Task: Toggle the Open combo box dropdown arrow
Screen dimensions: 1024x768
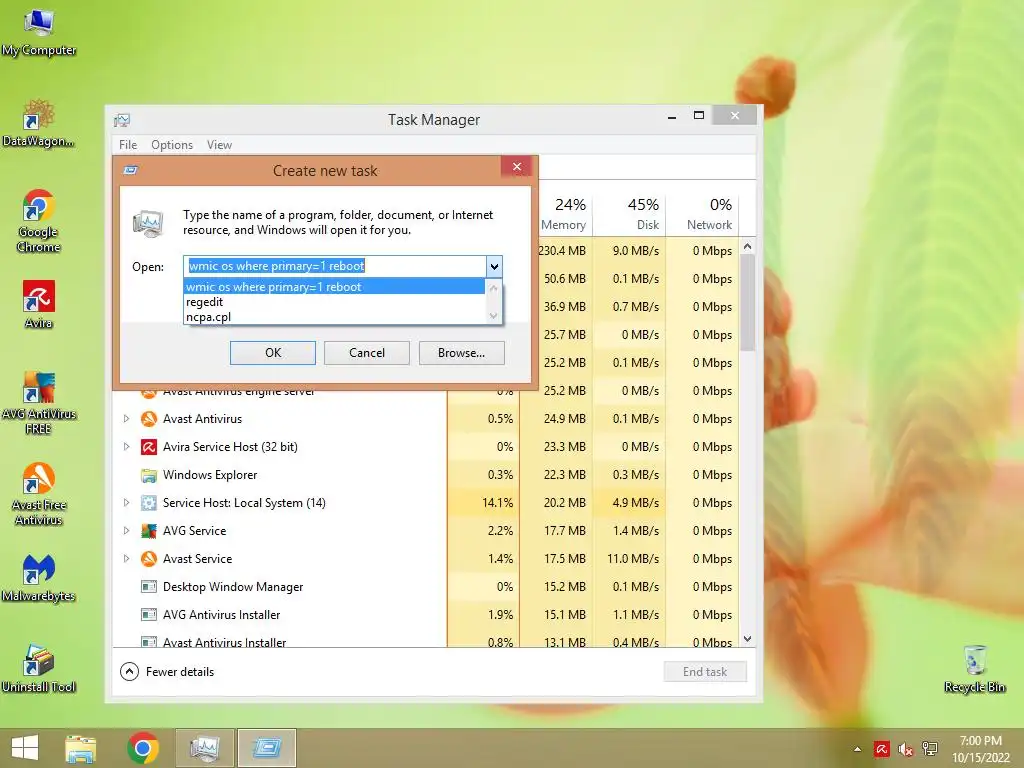Action: [494, 266]
